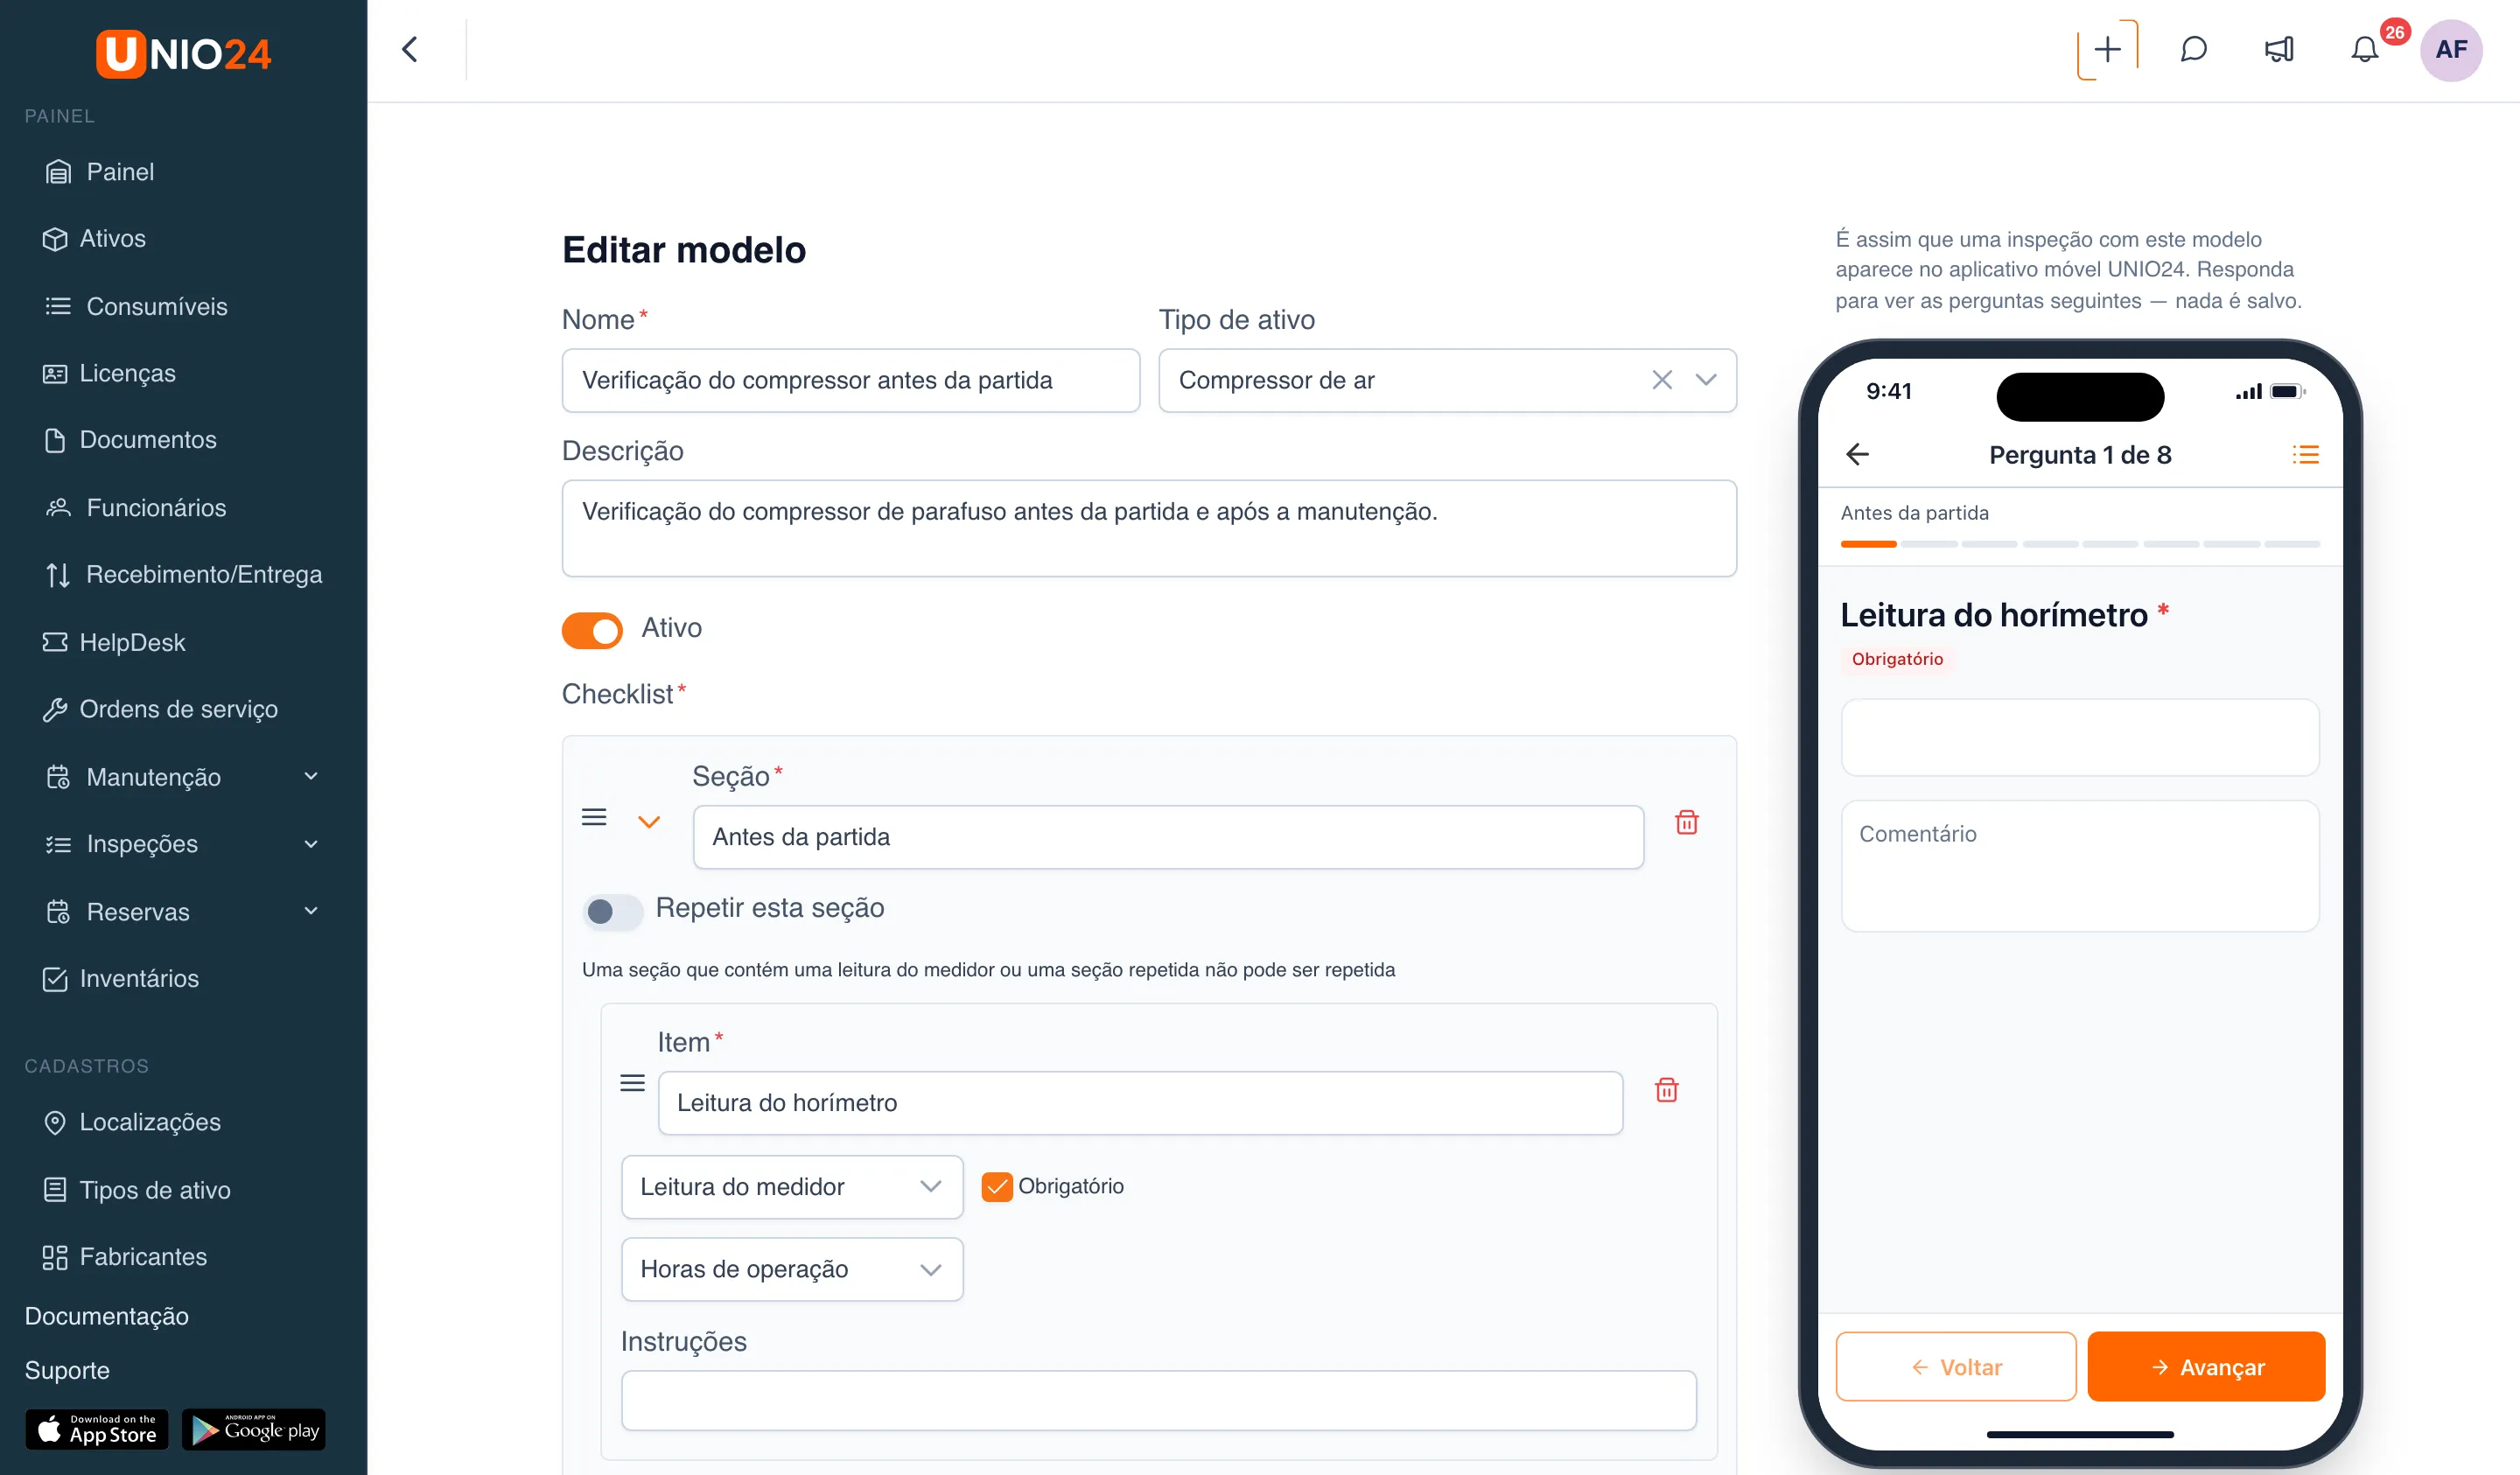The image size is (2520, 1475).
Task: Click the Nome input field
Action: point(851,380)
